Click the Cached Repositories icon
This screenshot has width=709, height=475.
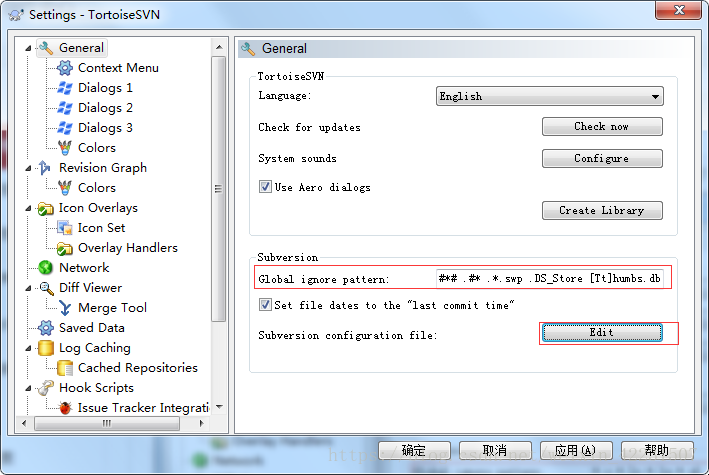pyautogui.click(x=65, y=368)
